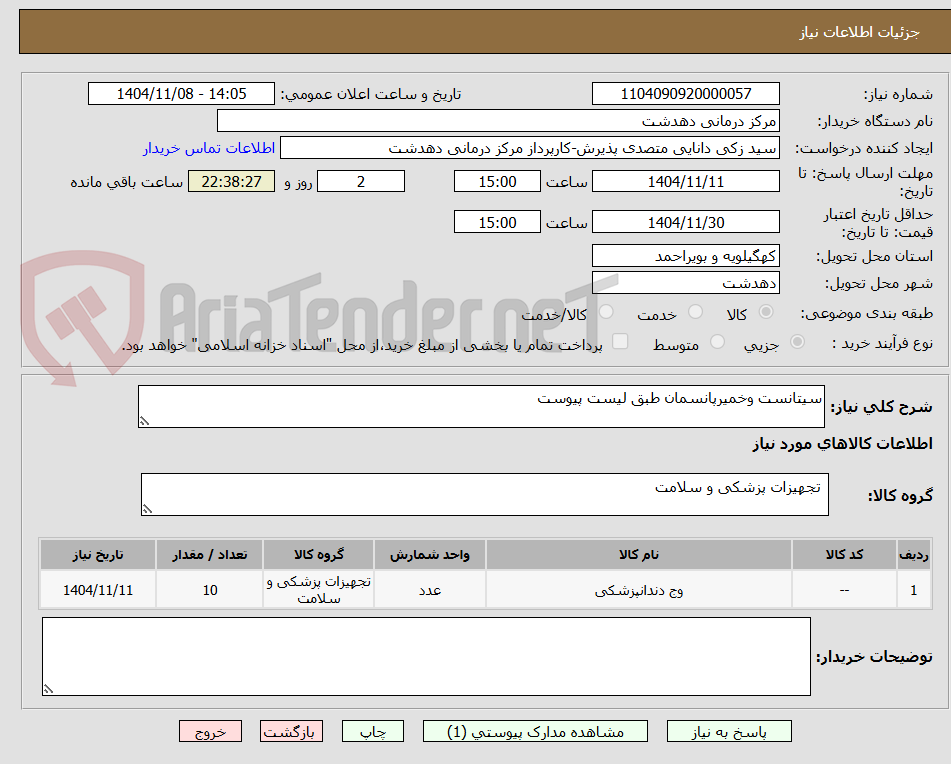This screenshot has width=951, height=764.
Task: Click the resize handle of توضیحات خریدار textarea
Action: (48, 689)
